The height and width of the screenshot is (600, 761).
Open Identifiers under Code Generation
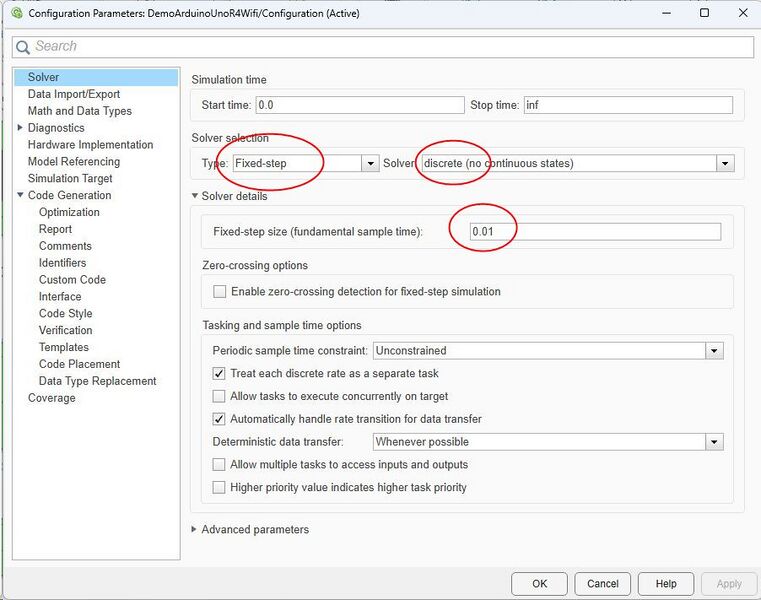(x=62, y=263)
